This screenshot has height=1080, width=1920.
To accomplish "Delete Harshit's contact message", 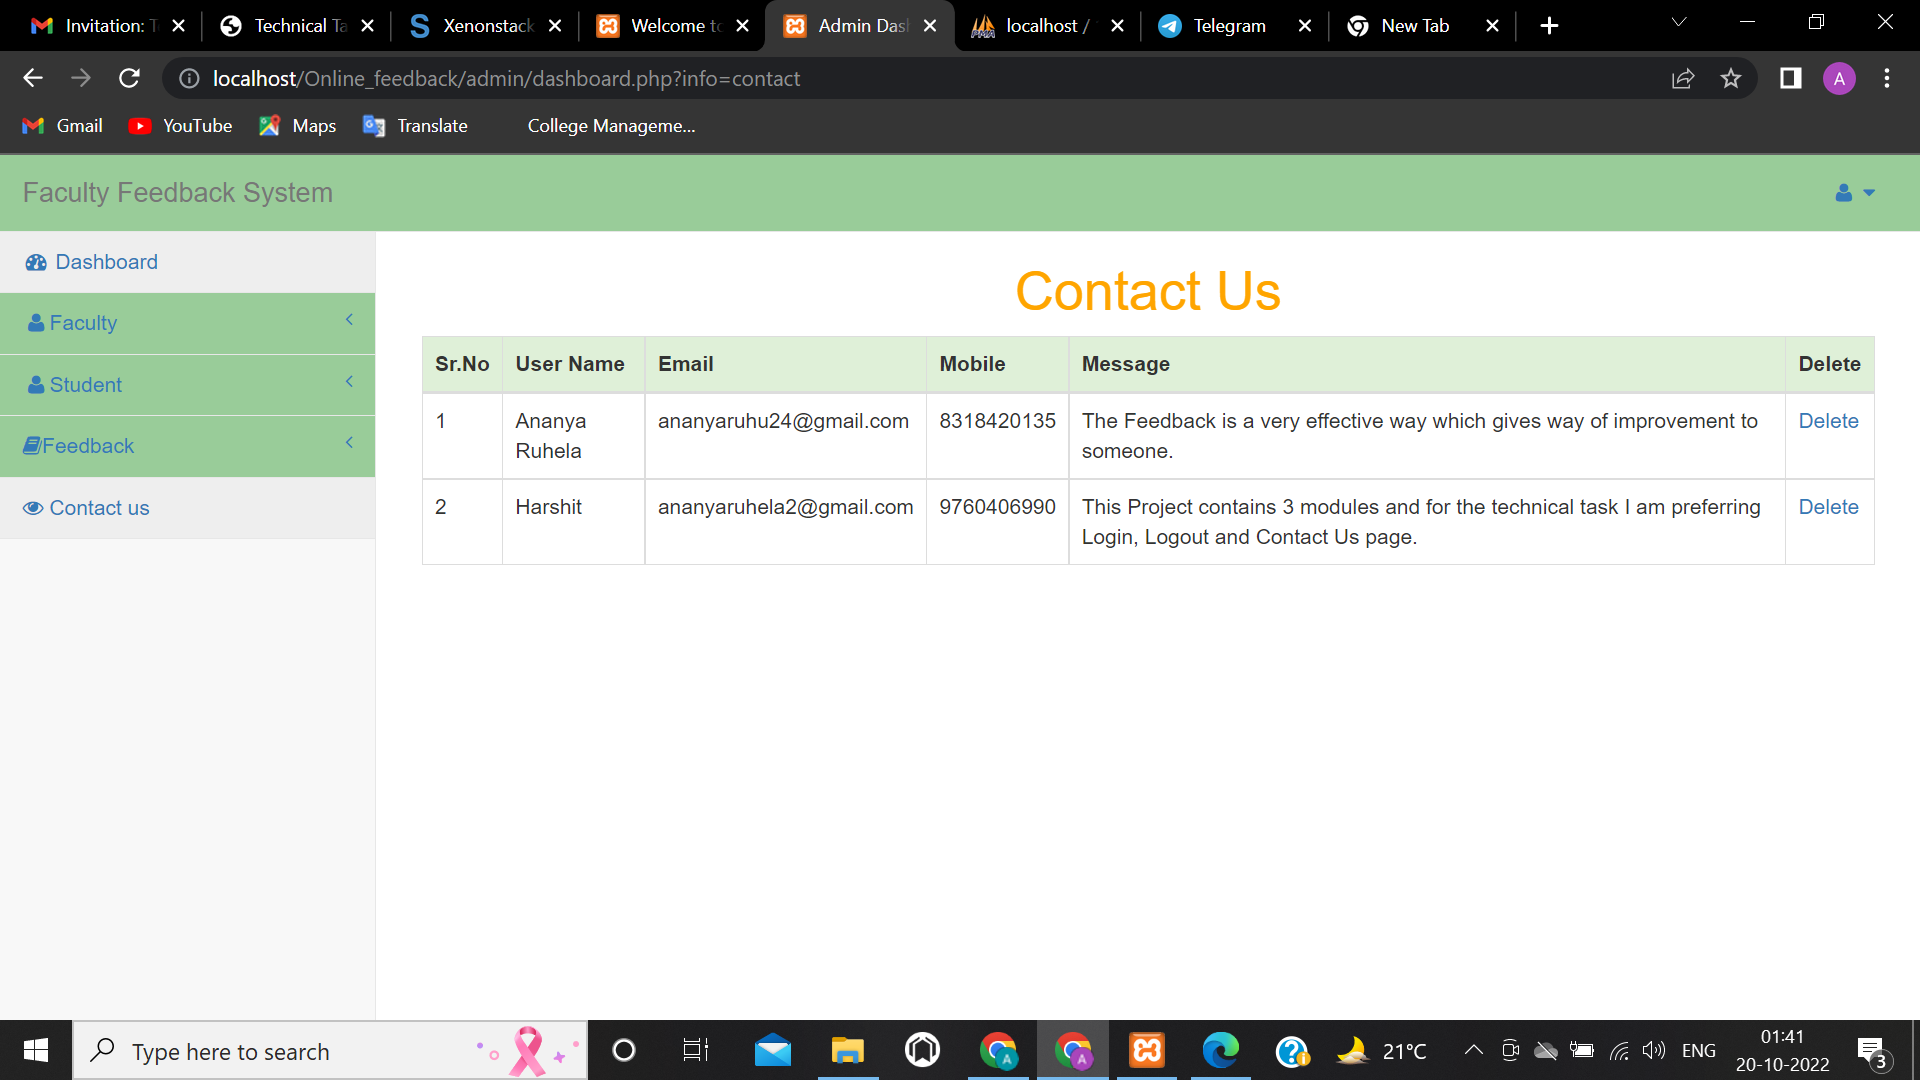I will pyautogui.click(x=1828, y=507).
